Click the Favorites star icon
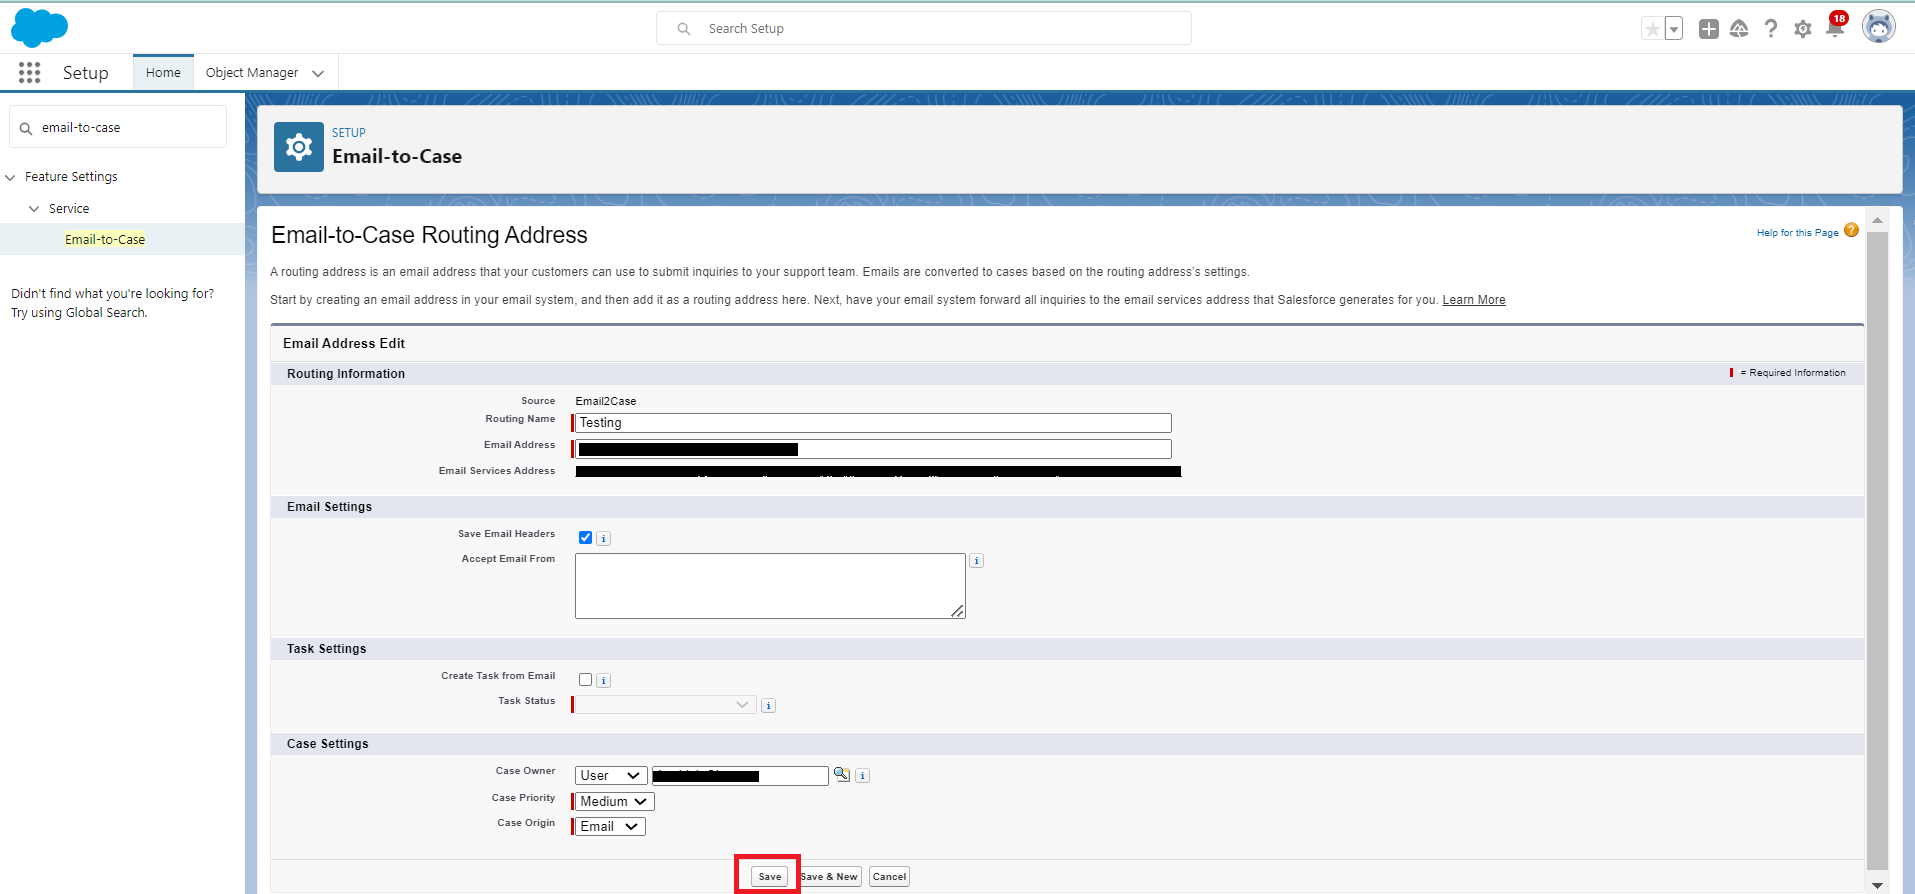 coord(1652,29)
